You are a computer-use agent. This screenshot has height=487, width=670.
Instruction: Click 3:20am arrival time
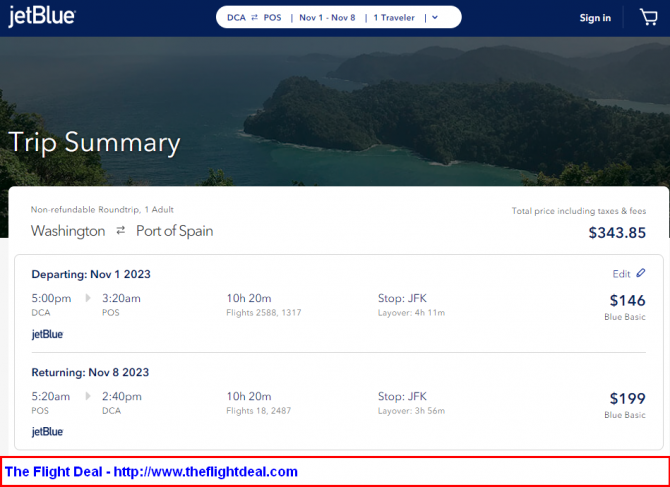pos(121,298)
